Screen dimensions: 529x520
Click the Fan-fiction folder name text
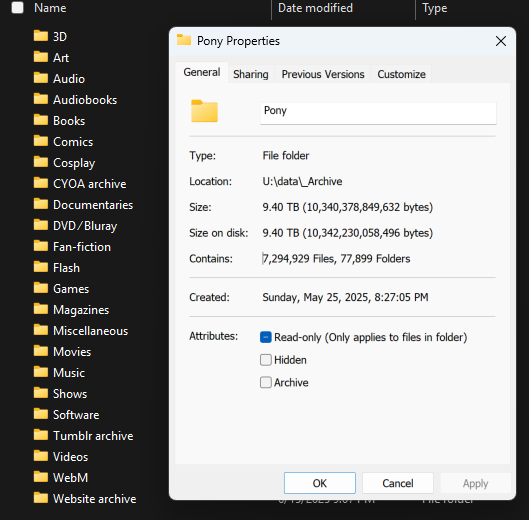[82, 247]
